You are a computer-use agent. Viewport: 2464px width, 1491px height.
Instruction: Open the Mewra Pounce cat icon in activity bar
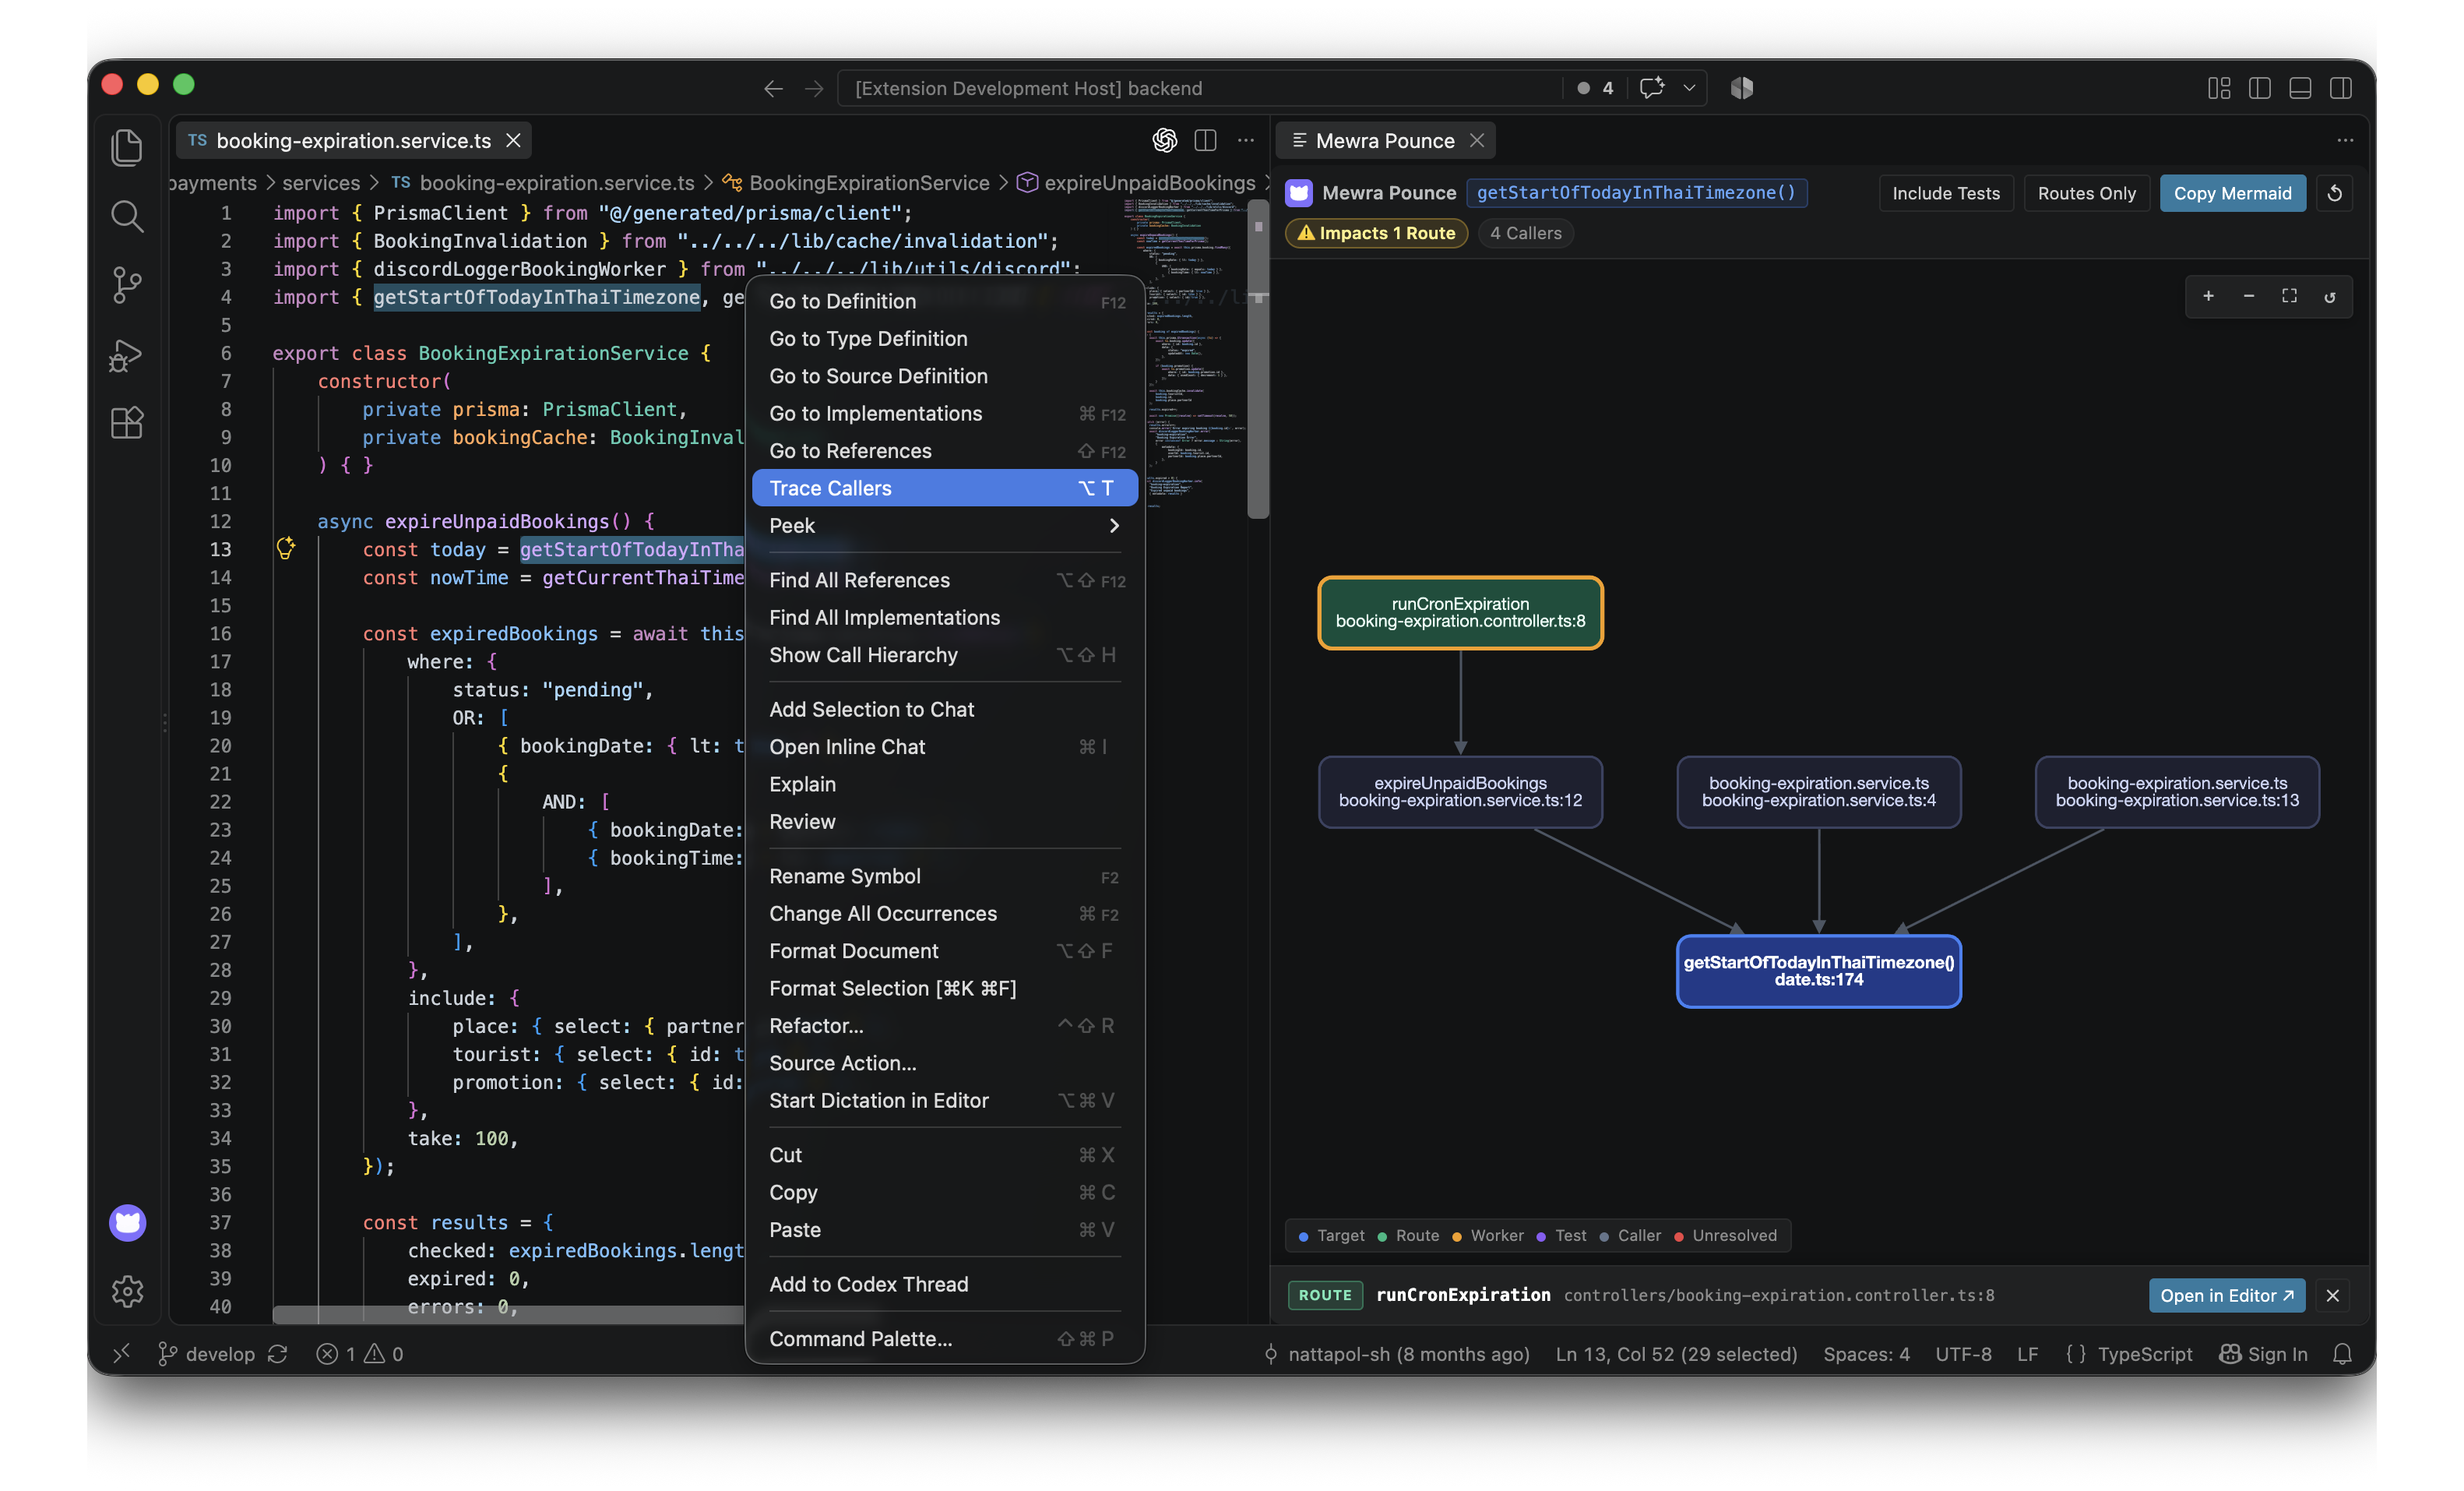[127, 1222]
